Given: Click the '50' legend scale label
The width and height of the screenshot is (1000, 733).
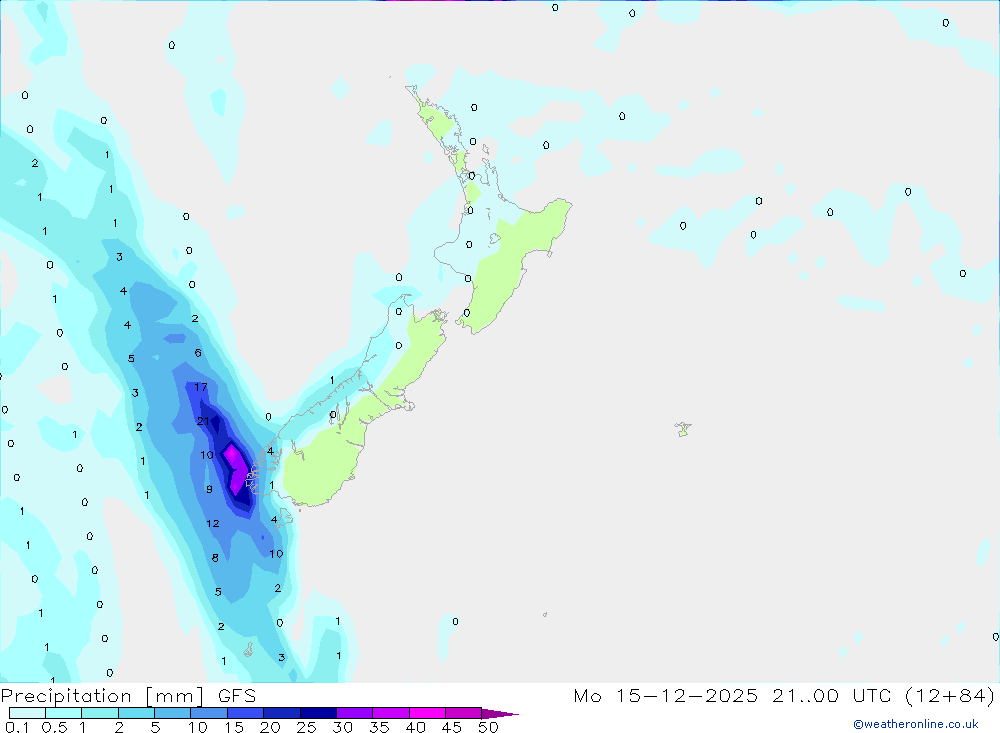Looking at the screenshot, I should [488, 727].
